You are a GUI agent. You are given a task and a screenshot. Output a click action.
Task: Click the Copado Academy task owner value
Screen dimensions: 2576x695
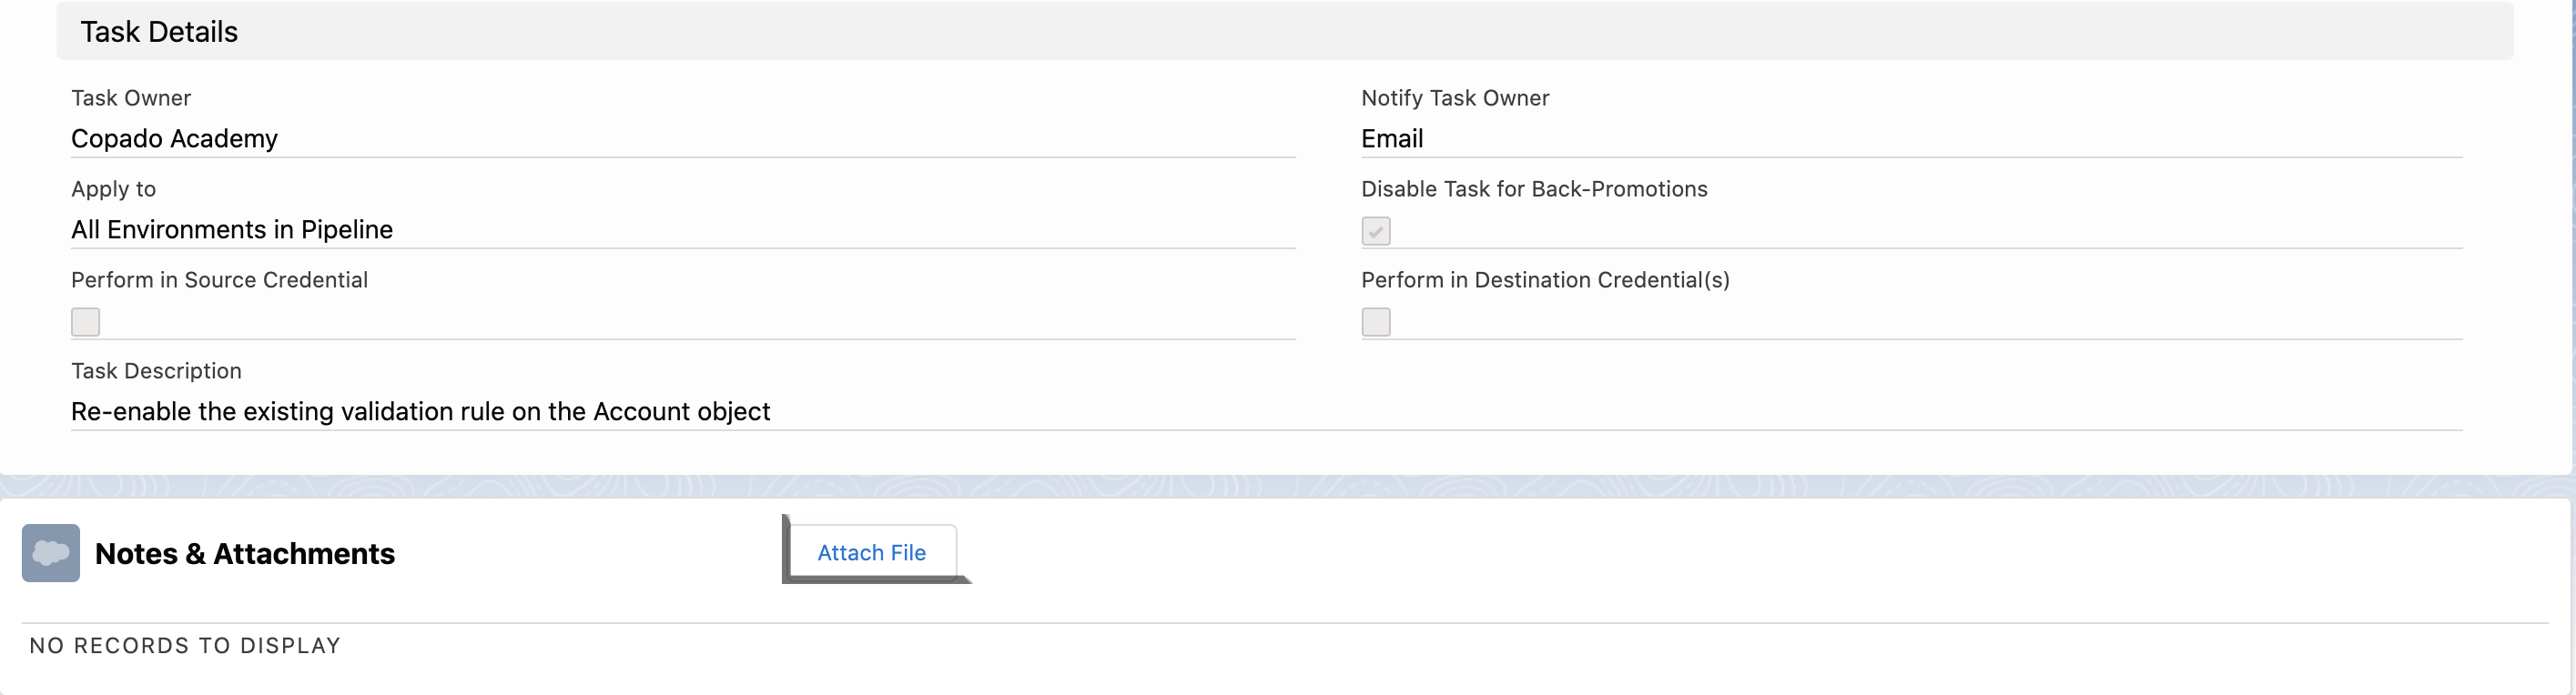pos(174,139)
